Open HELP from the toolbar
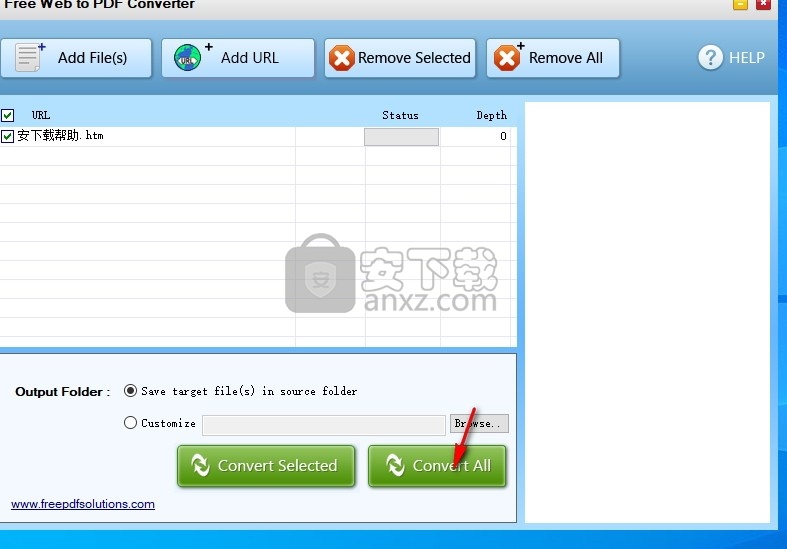Screen dimensions: 787x549 point(731,58)
